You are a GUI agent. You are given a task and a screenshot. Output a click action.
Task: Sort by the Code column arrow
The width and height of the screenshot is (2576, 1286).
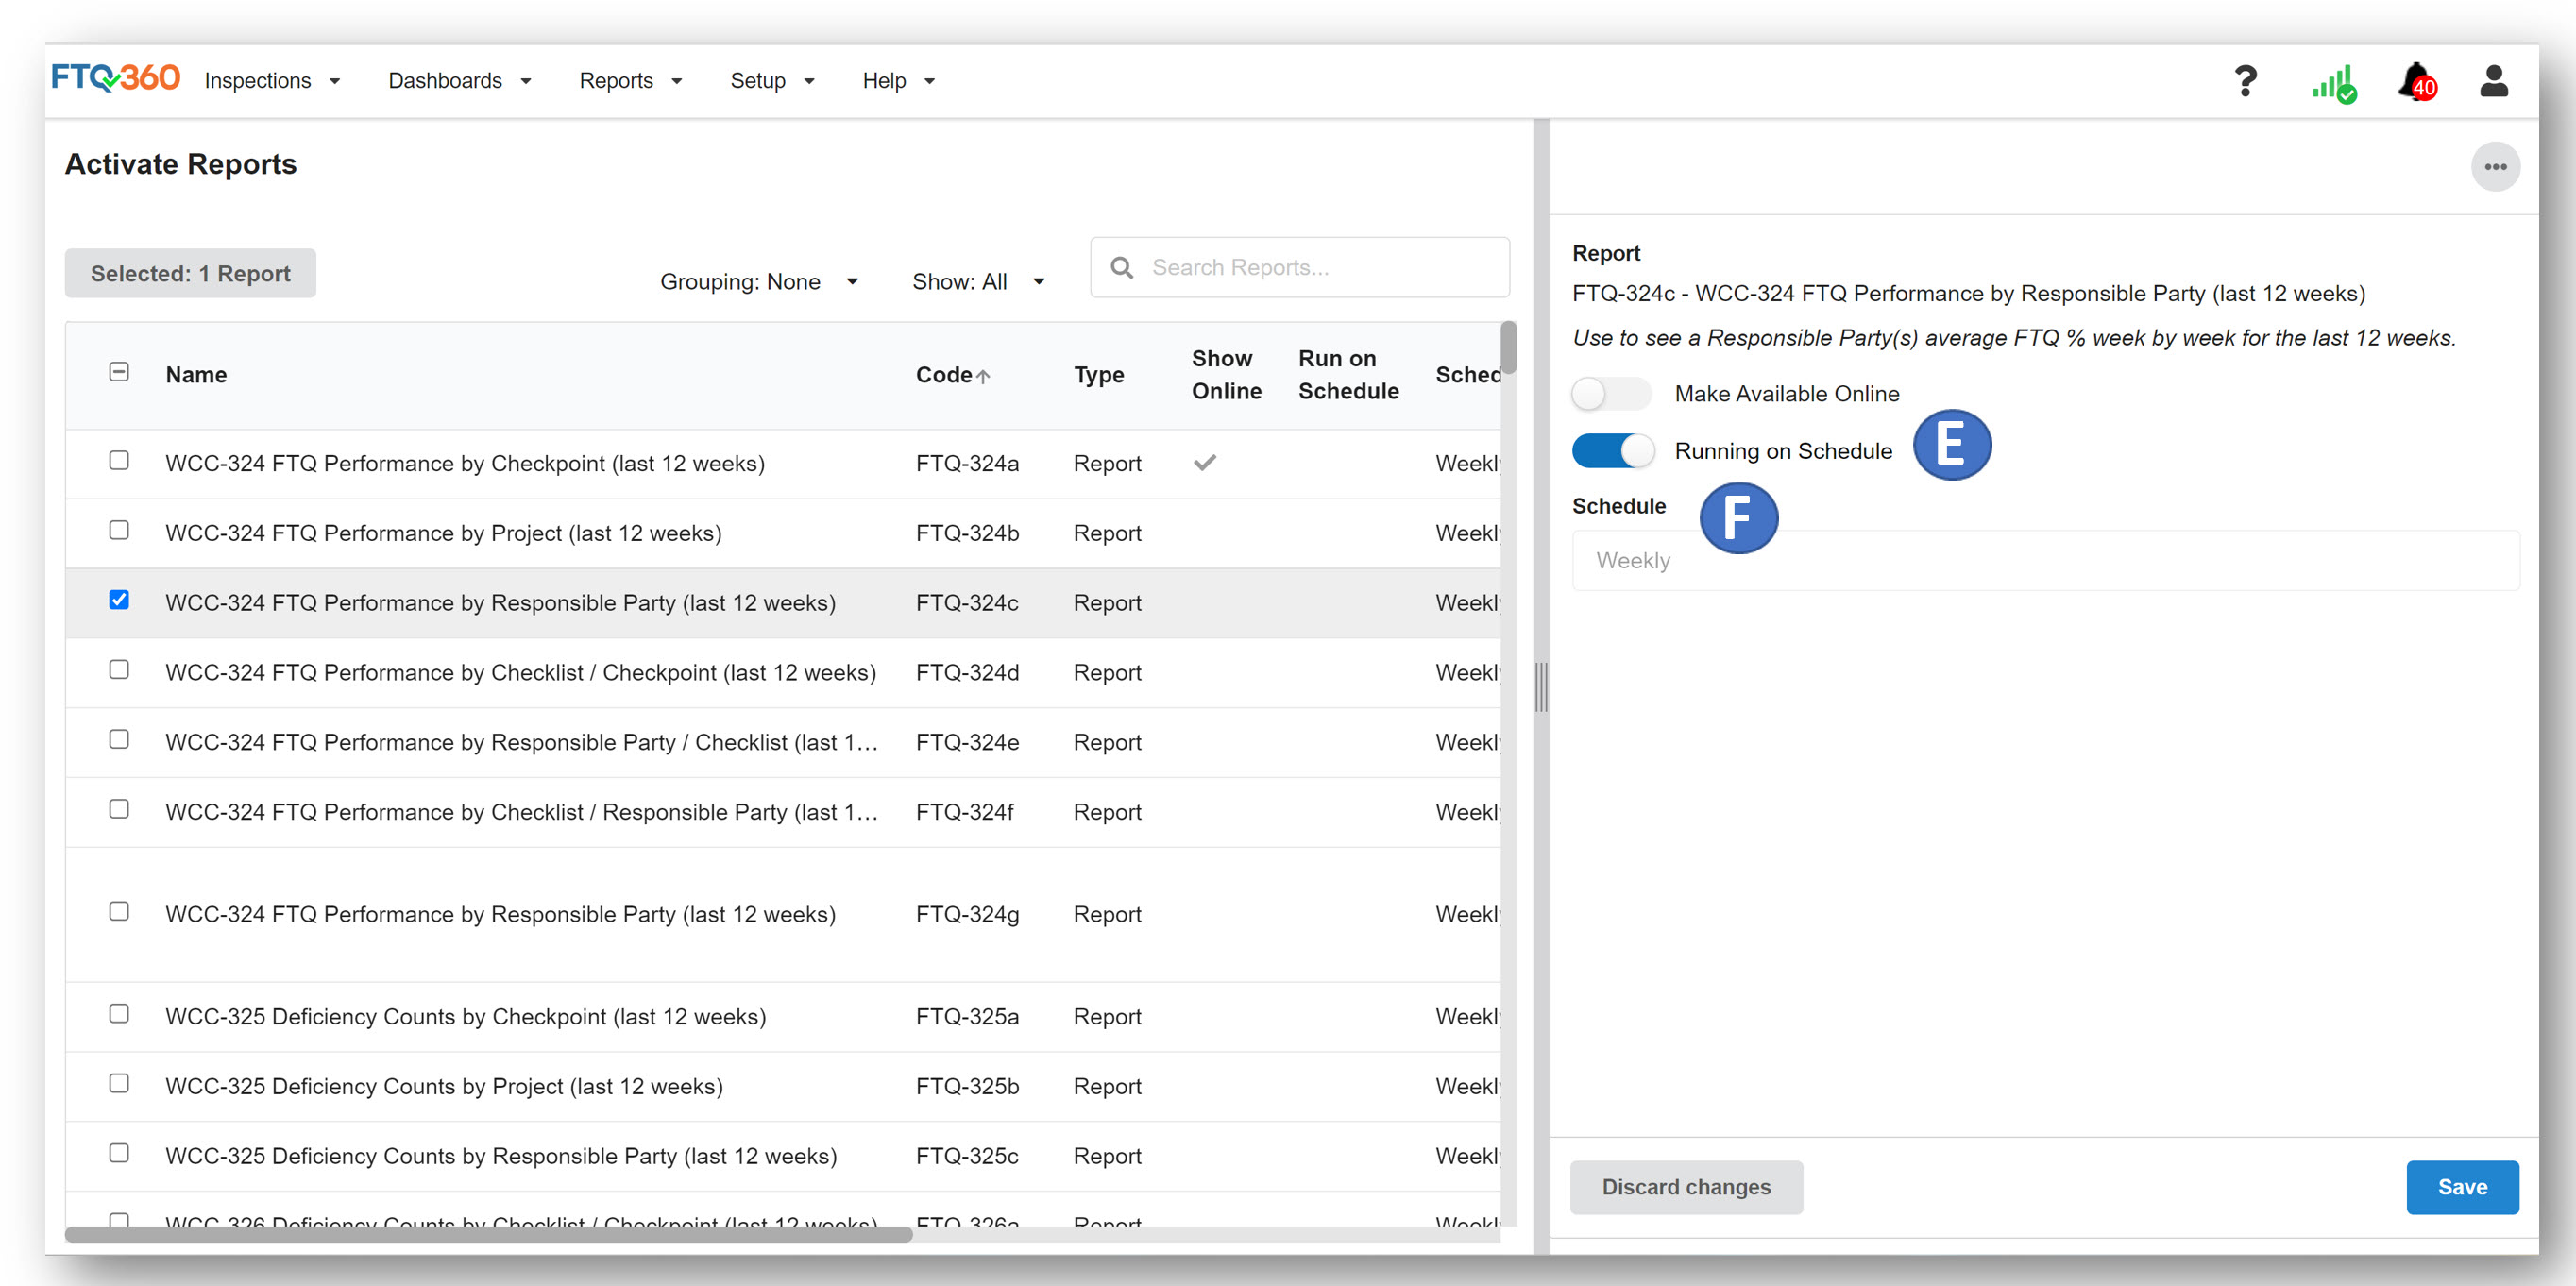click(983, 376)
